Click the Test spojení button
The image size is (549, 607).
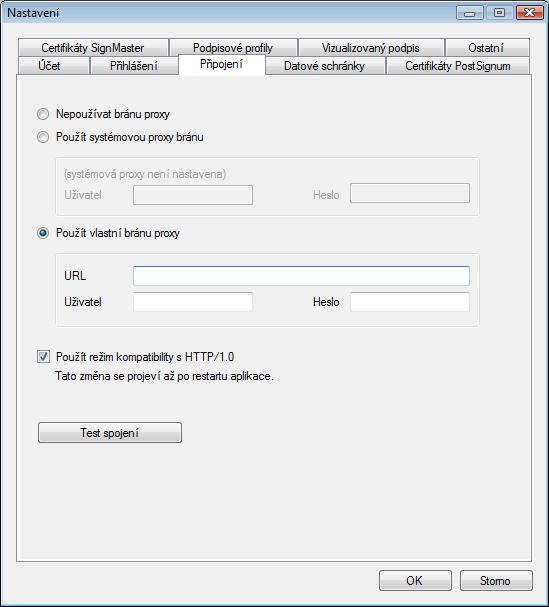(x=110, y=432)
